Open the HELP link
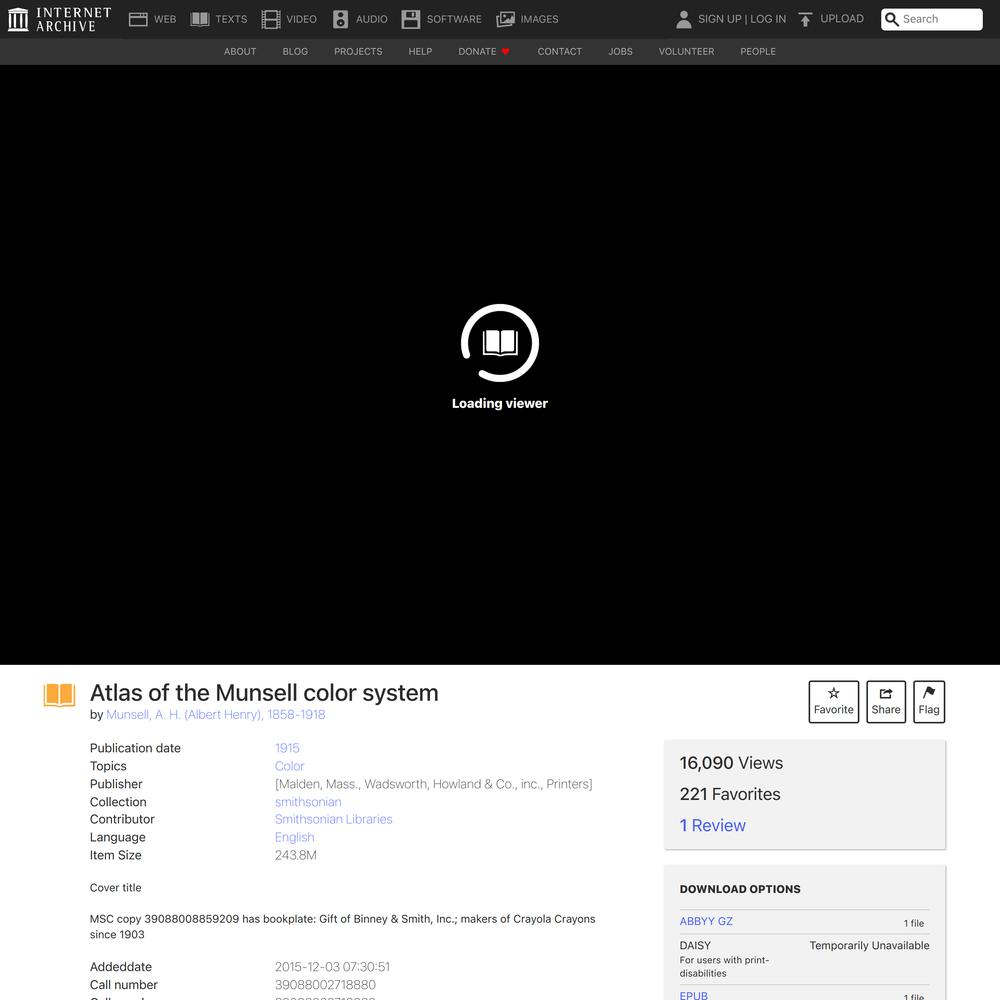The height and width of the screenshot is (1000, 1000). pos(420,52)
